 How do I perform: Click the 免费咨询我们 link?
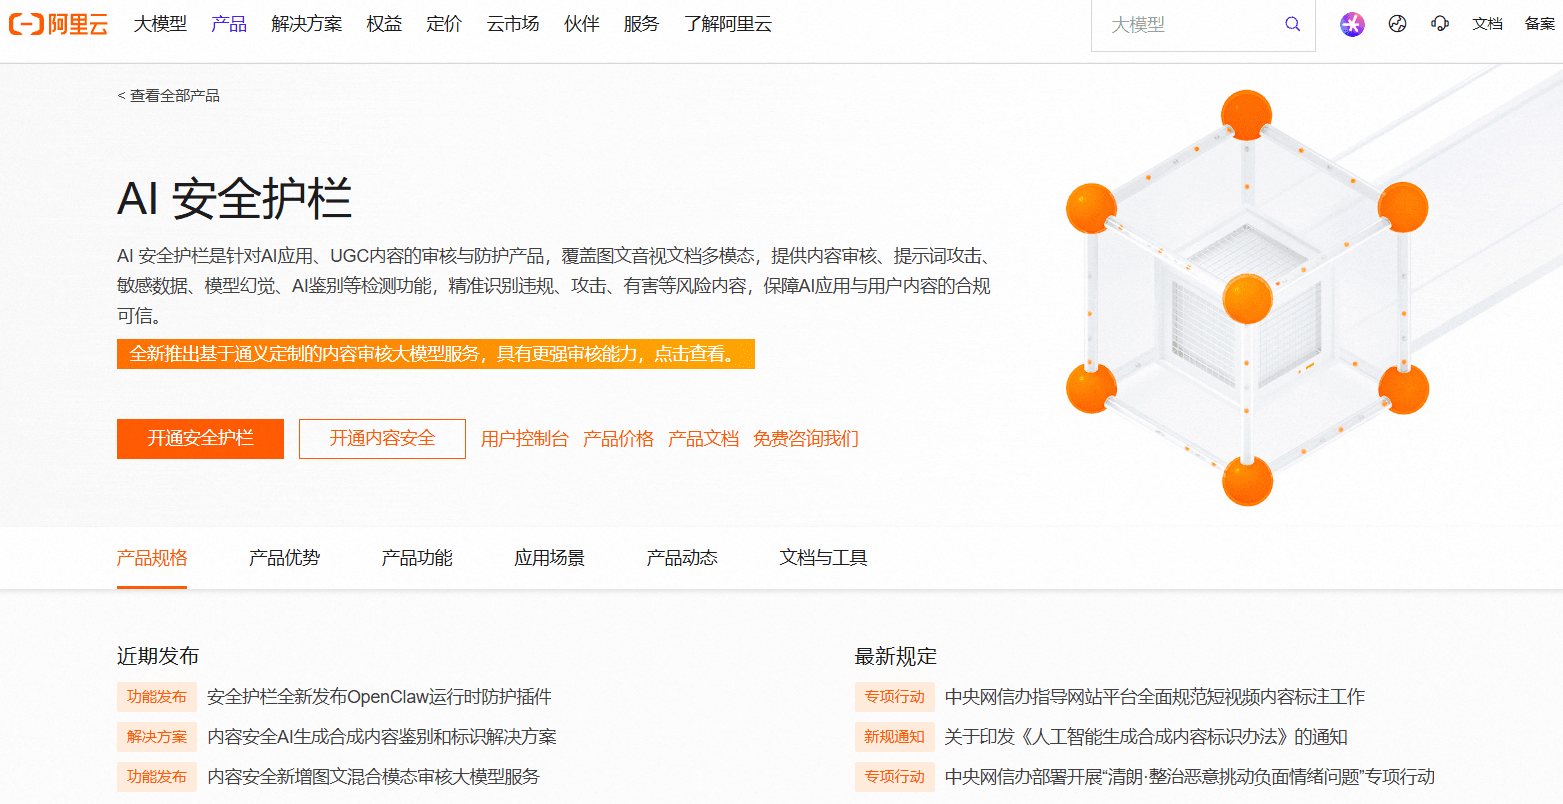point(806,439)
